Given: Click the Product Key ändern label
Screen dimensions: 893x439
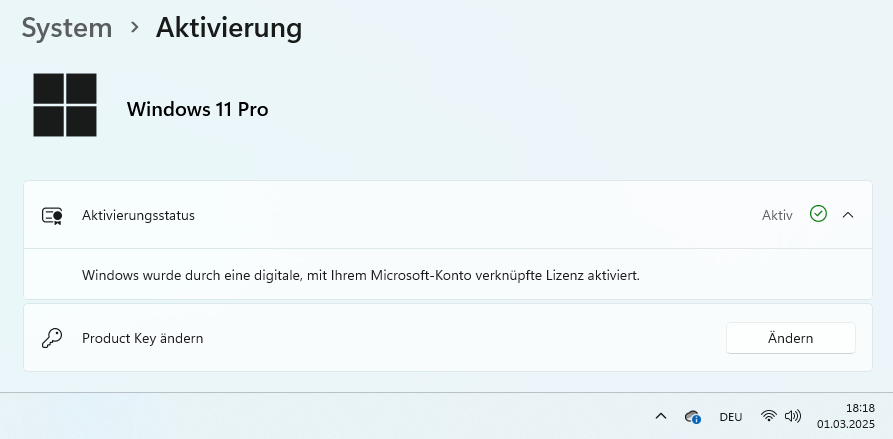Looking at the screenshot, I should click(x=142, y=338).
